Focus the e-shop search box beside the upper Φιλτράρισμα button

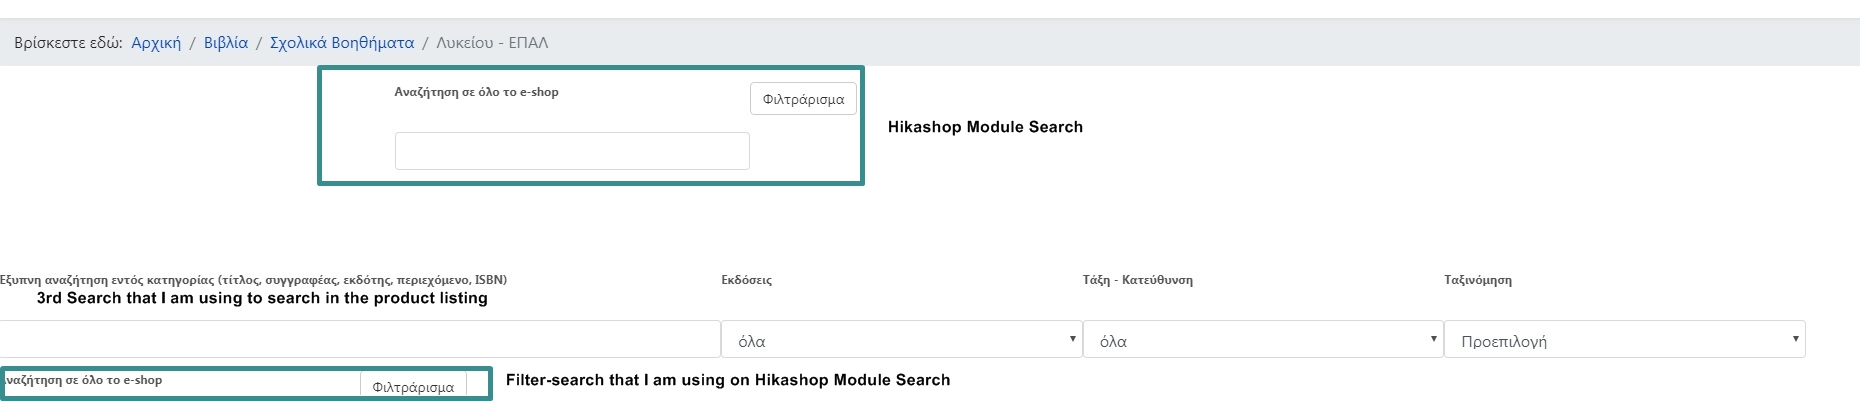coord(572,151)
